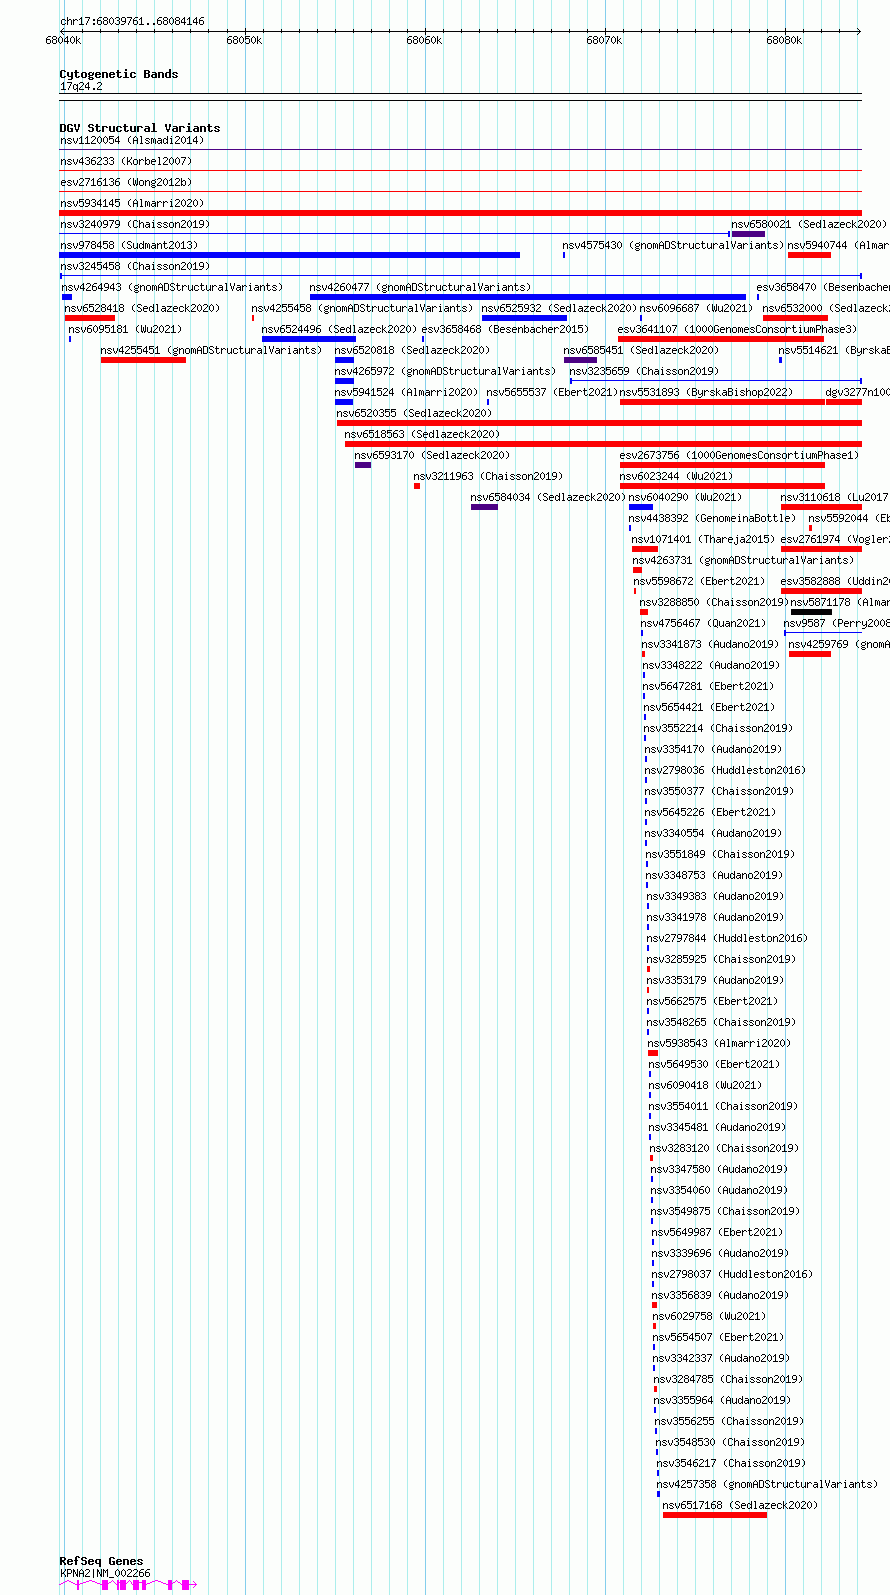Open the esv2716136 (Wong2012b) variant label
890x1595 pixels.
pos(125,182)
